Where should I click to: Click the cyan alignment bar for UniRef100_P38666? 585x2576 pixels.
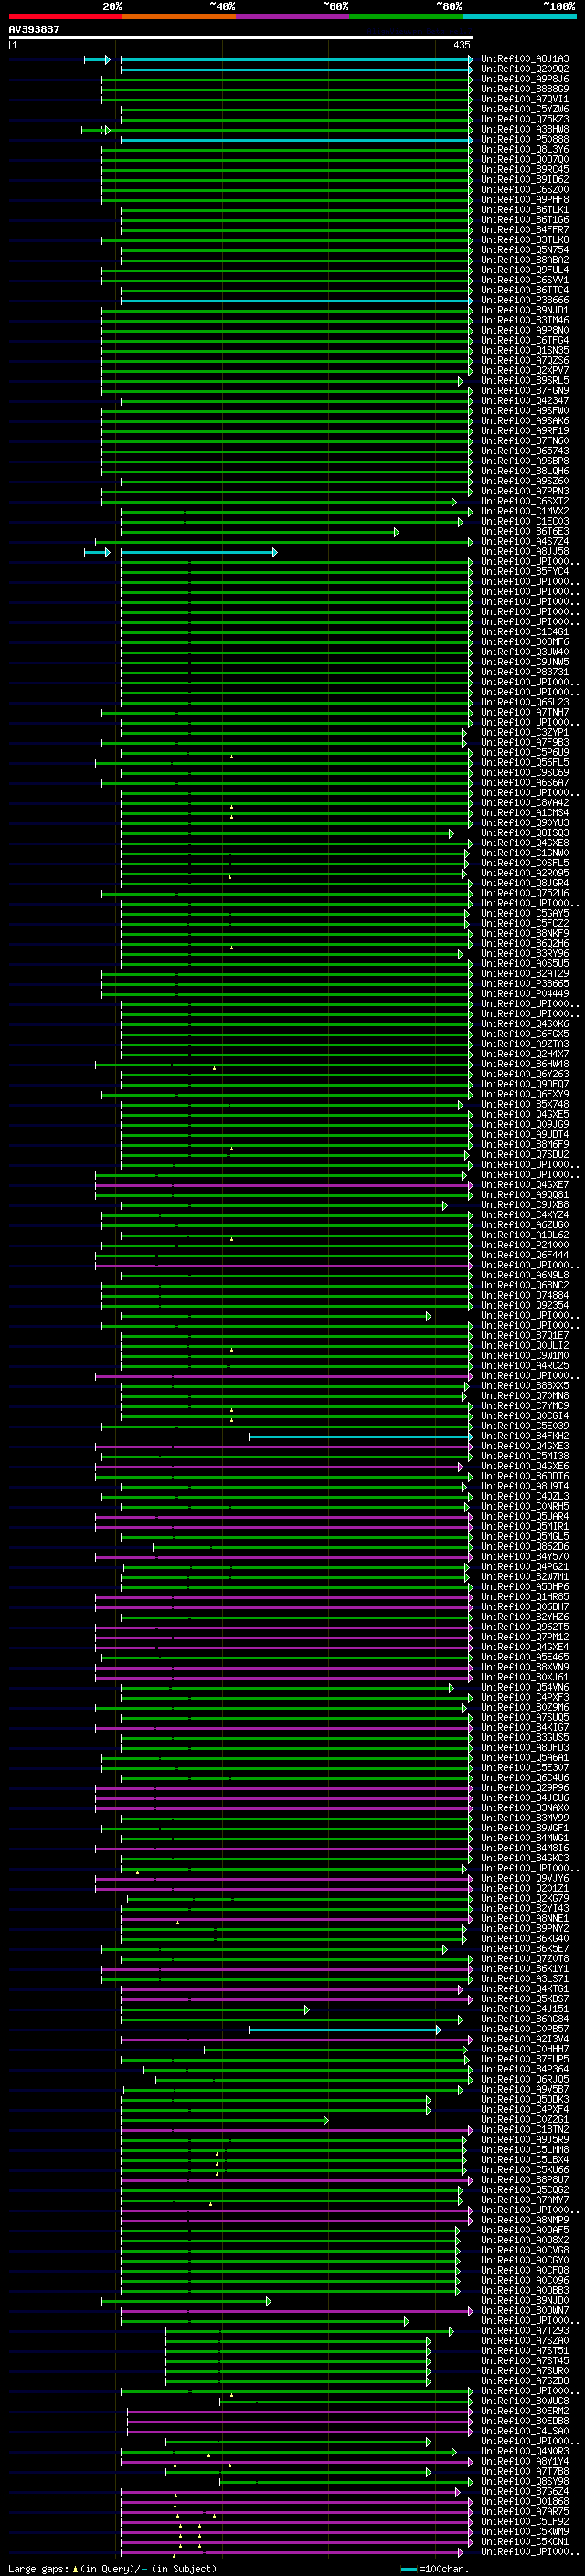(297, 301)
